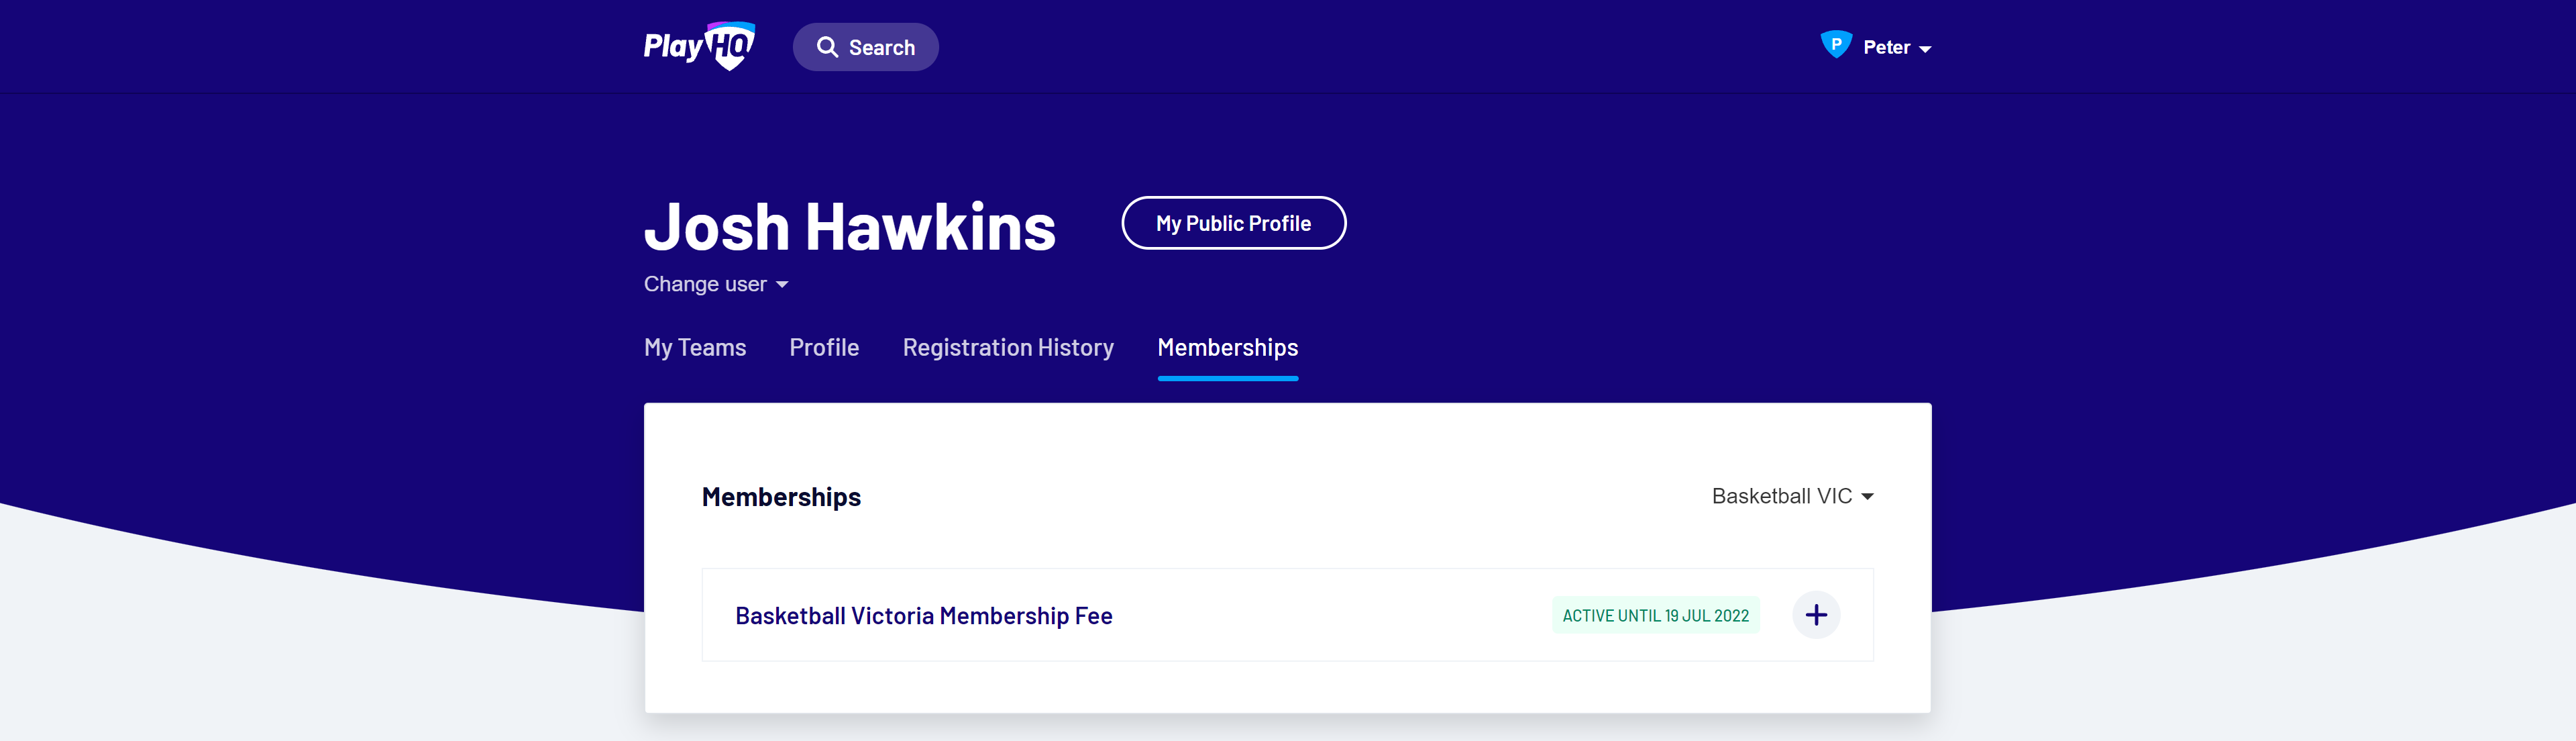2576x741 pixels.
Task: Click the Josh Hawkins name heading
Action: coord(849,227)
